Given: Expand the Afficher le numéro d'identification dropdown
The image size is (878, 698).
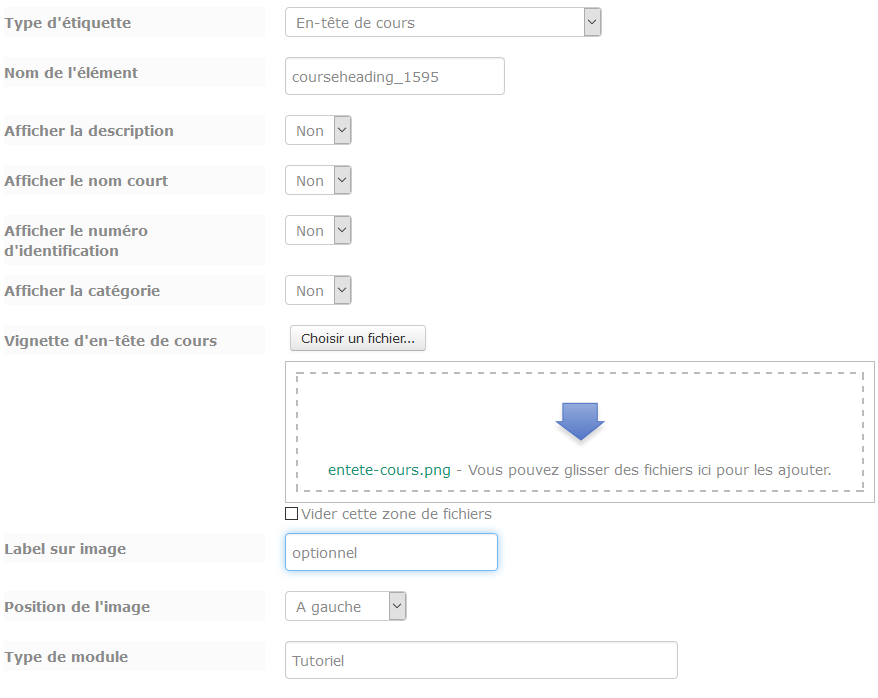Looking at the screenshot, I should coord(318,231).
